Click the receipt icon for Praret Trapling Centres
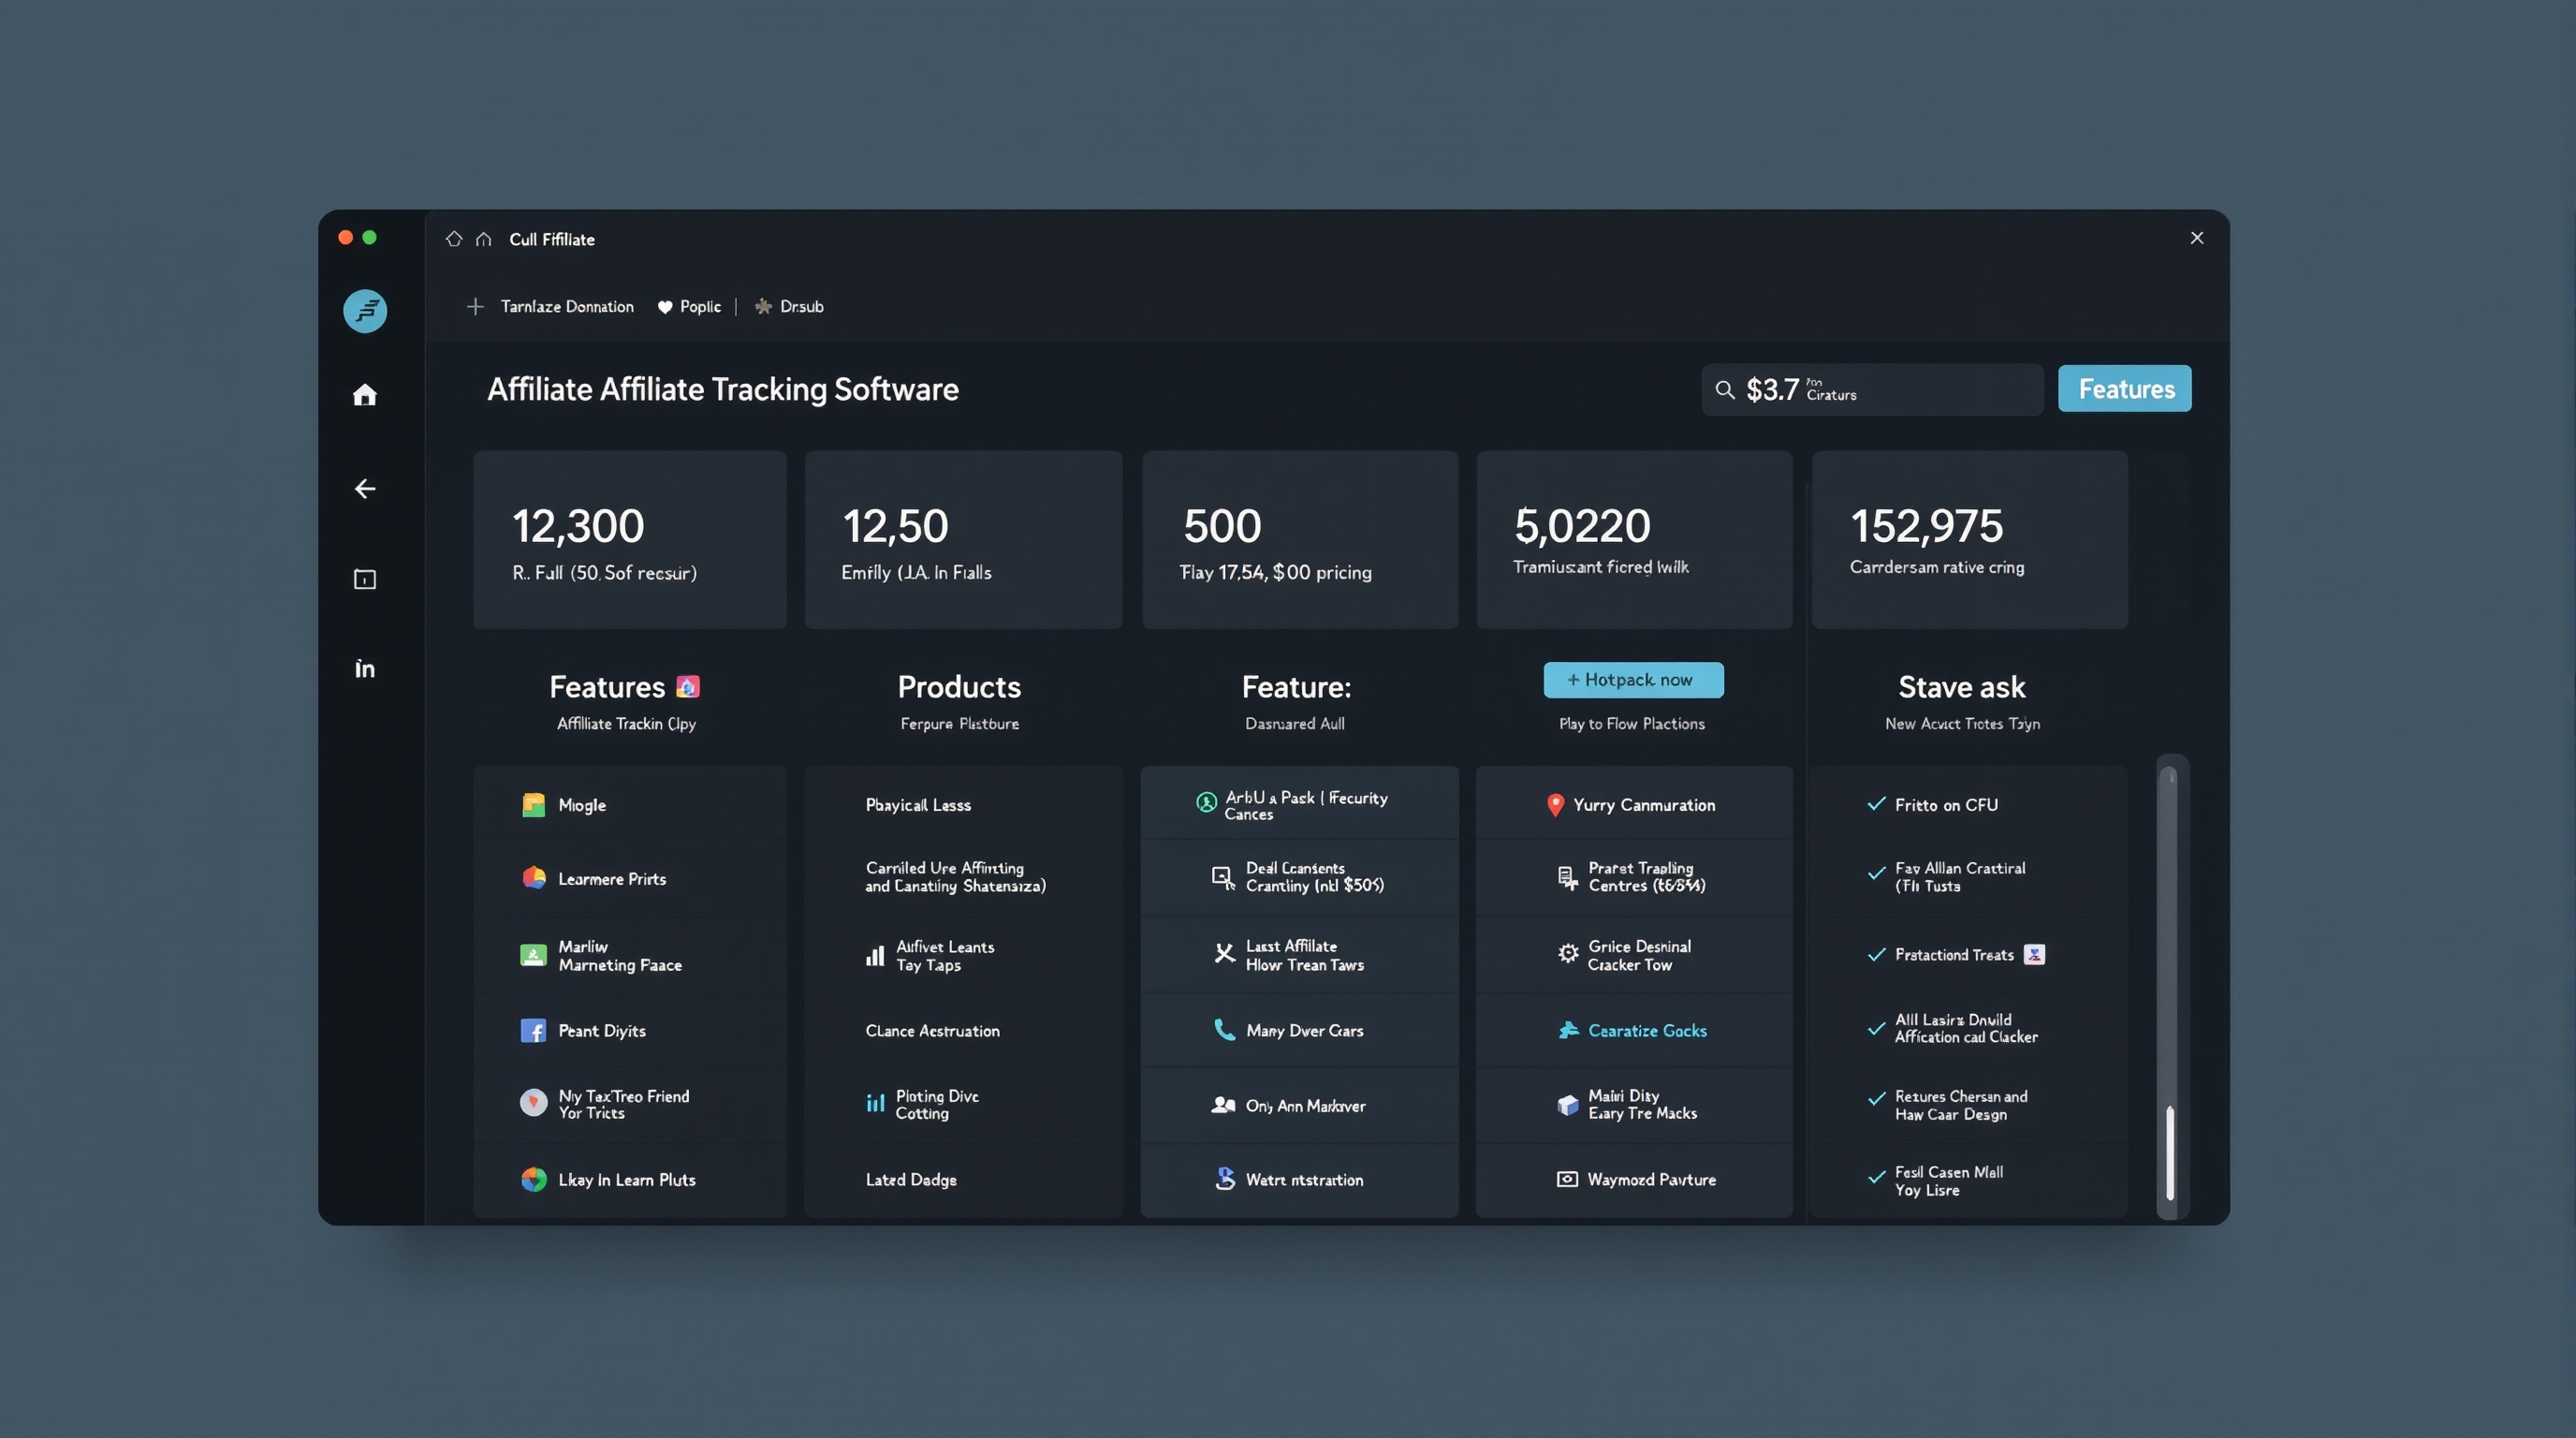 (1568, 877)
